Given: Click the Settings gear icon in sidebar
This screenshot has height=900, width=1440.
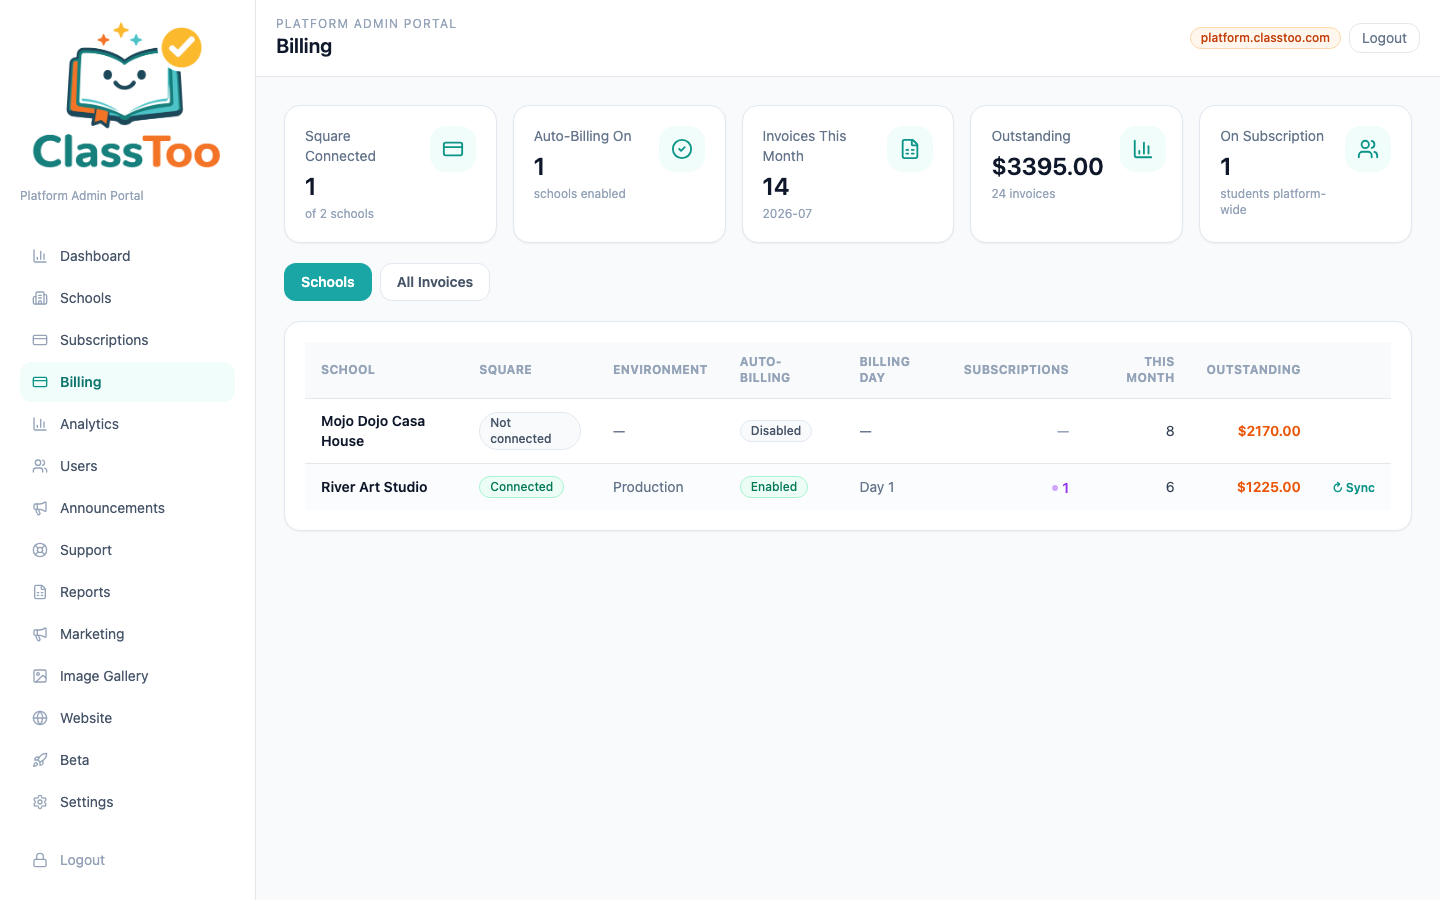Looking at the screenshot, I should (x=40, y=802).
